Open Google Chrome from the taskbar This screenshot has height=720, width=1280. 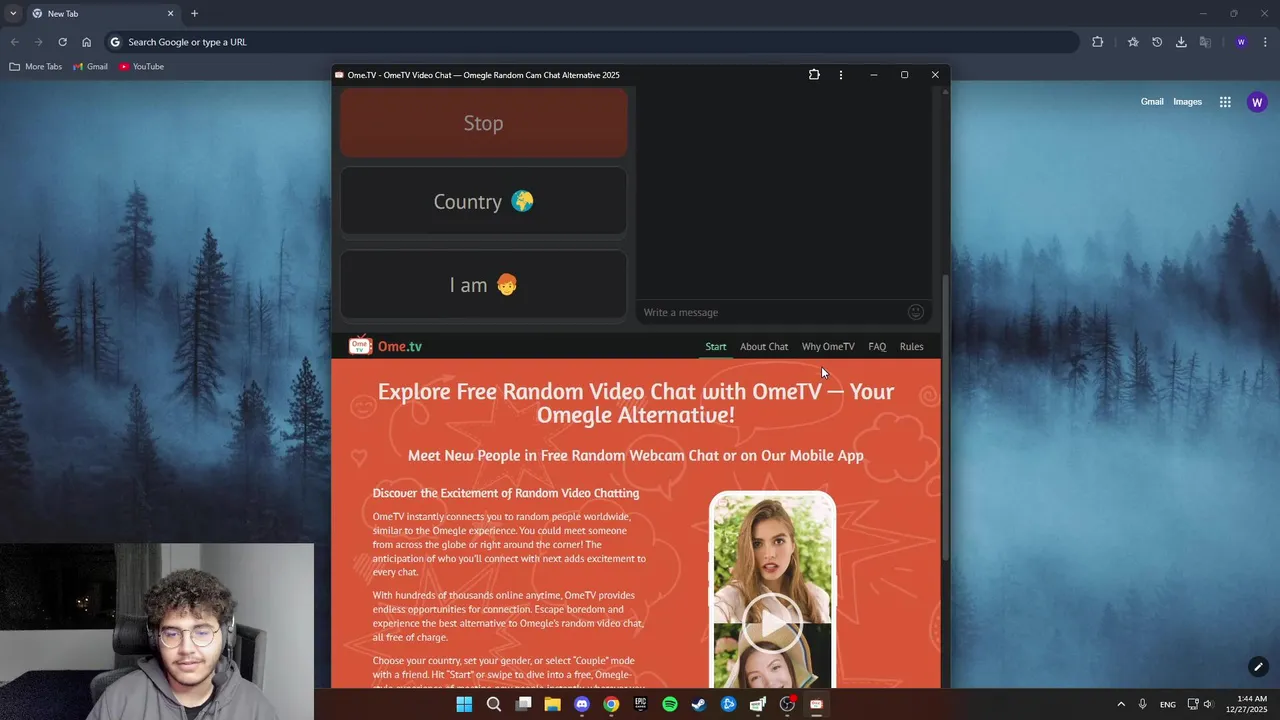[611, 704]
